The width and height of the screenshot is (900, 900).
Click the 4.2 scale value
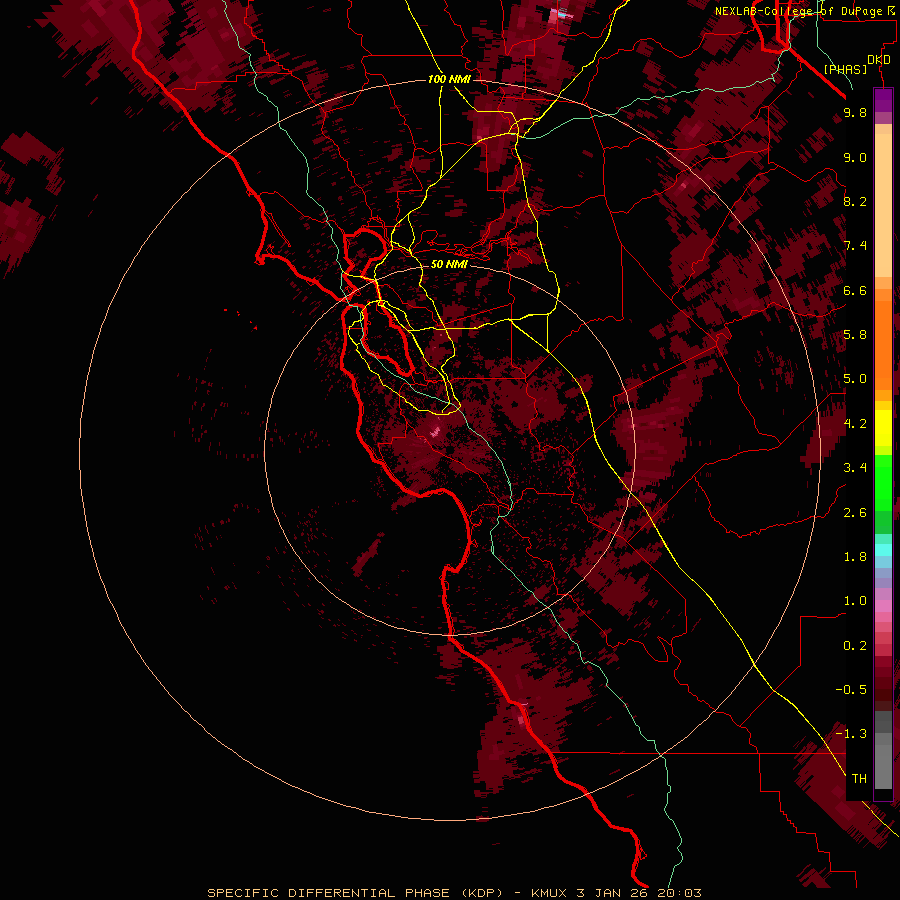click(855, 424)
